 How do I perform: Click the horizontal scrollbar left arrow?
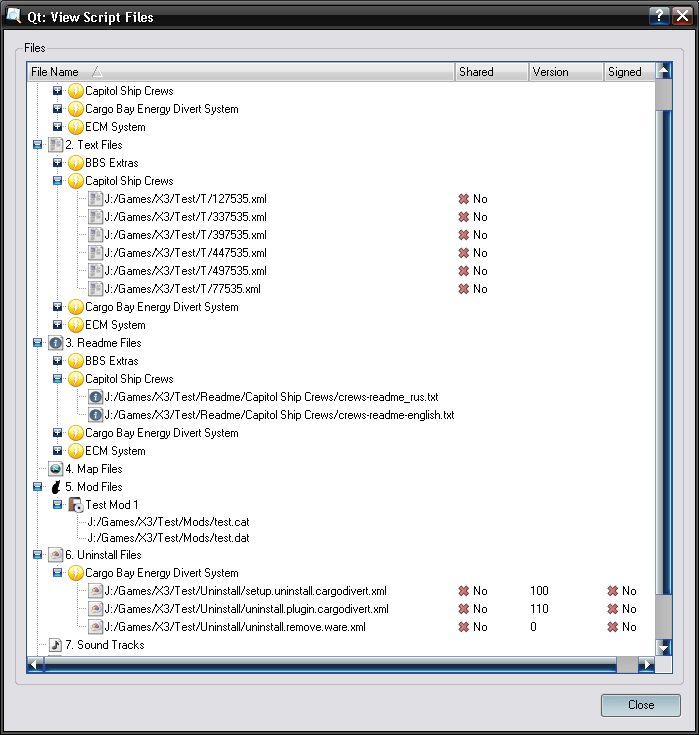[35, 664]
